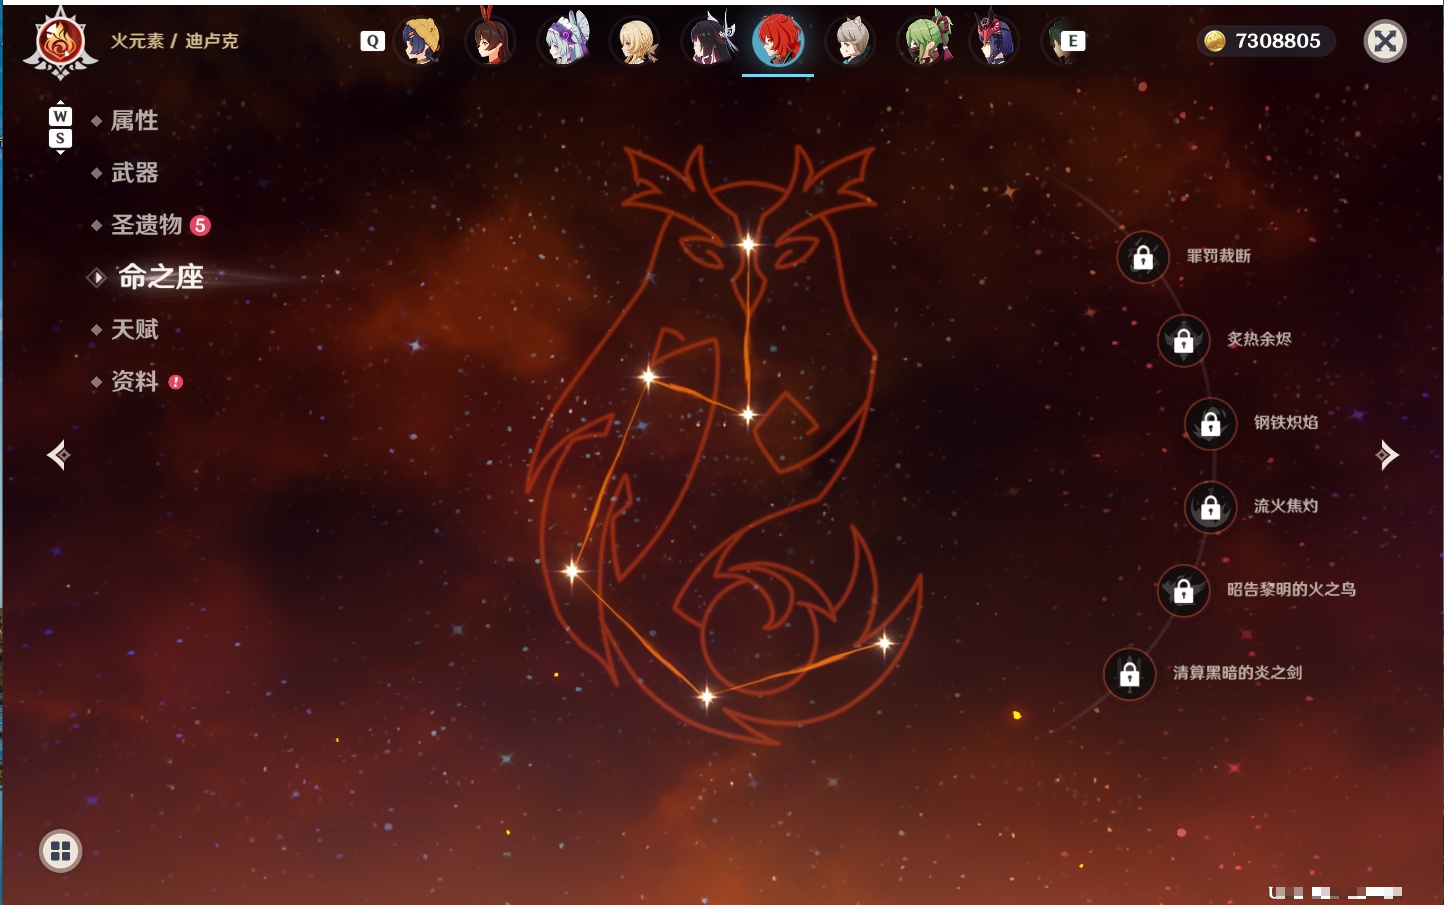Go to next character with right arrow
Screen dimensions: 1444x905
(x=1387, y=455)
